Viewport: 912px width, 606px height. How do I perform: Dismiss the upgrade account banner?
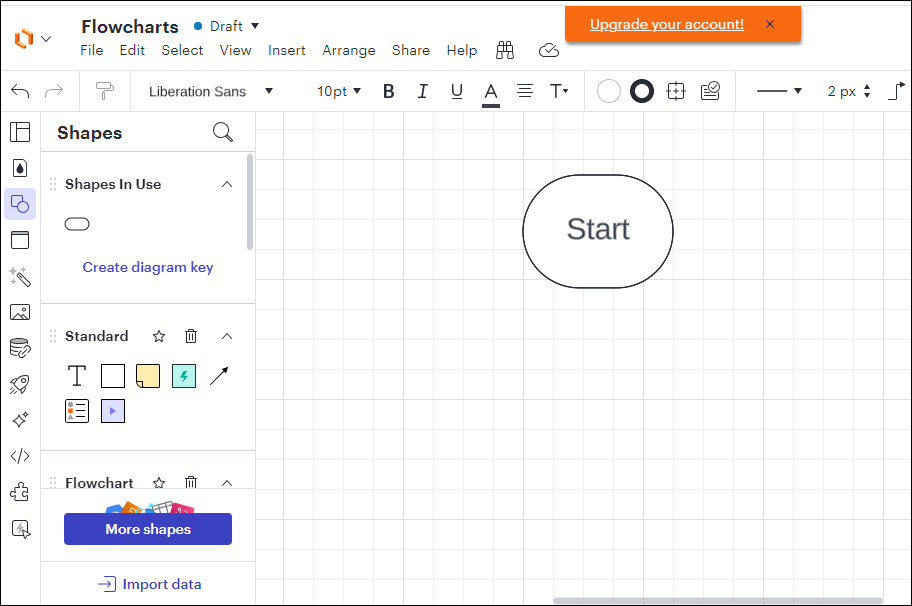pyautogui.click(x=770, y=24)
